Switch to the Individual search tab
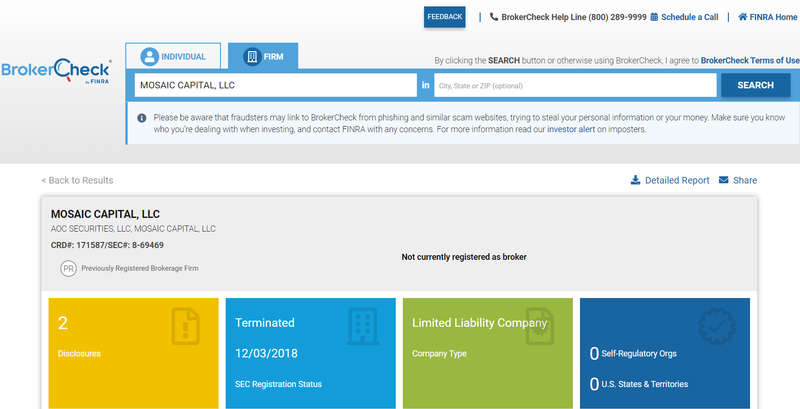The height and width of the screenshot is (409, 800). (173, 56)
